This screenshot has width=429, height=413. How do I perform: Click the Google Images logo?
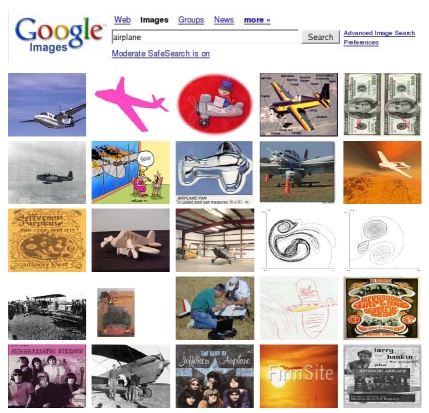(x=59, y=36)
